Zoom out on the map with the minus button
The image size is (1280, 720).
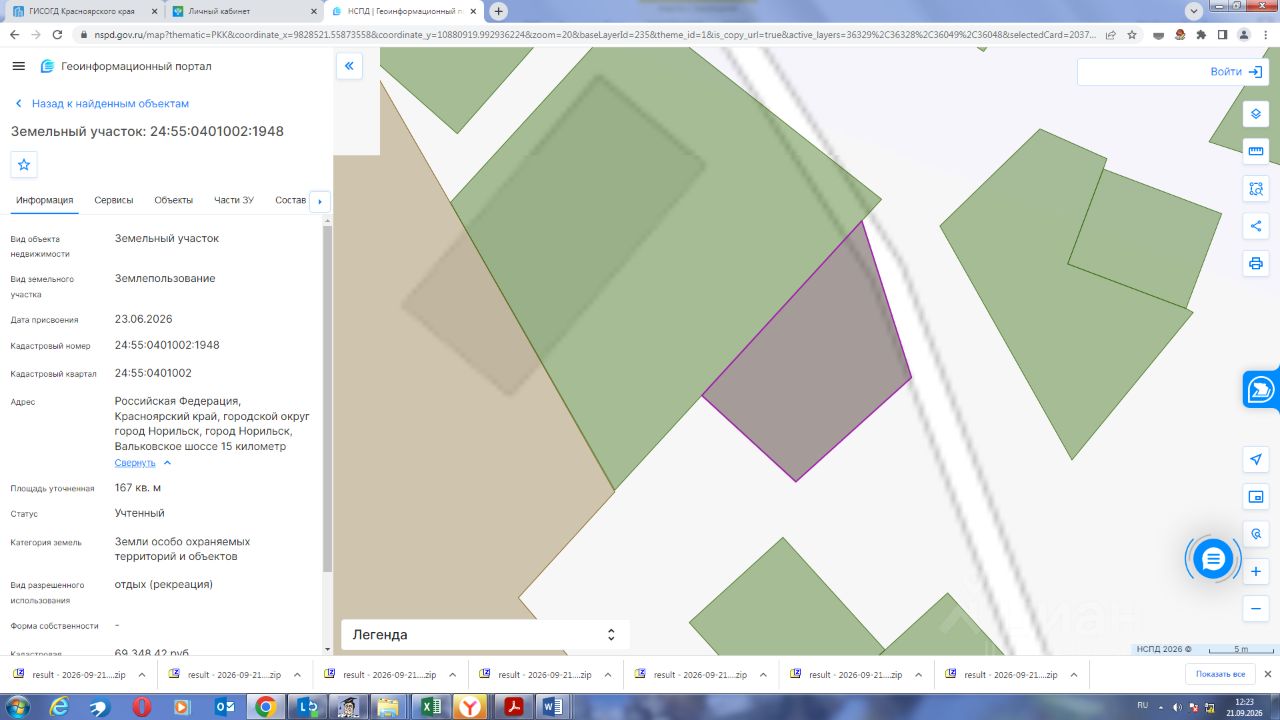pyautogui.click(x=1256, y=608)
